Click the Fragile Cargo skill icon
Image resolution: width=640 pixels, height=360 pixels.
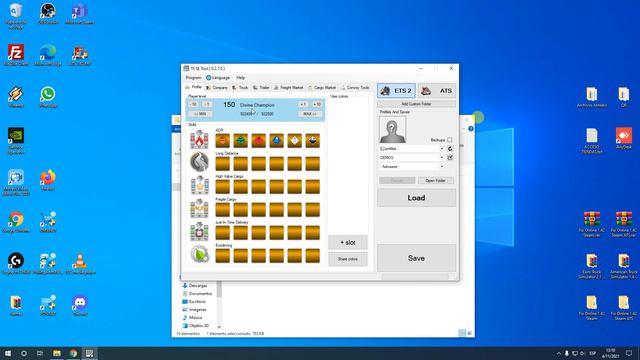pos(200,208)
